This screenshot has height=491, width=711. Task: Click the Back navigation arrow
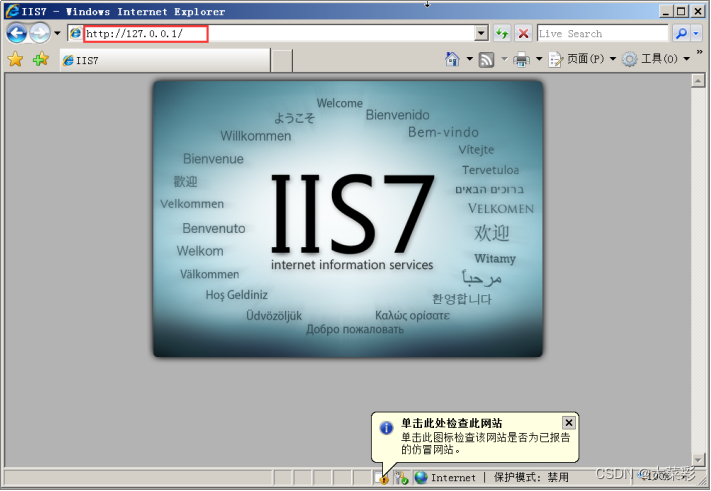[x=17, y=33]
